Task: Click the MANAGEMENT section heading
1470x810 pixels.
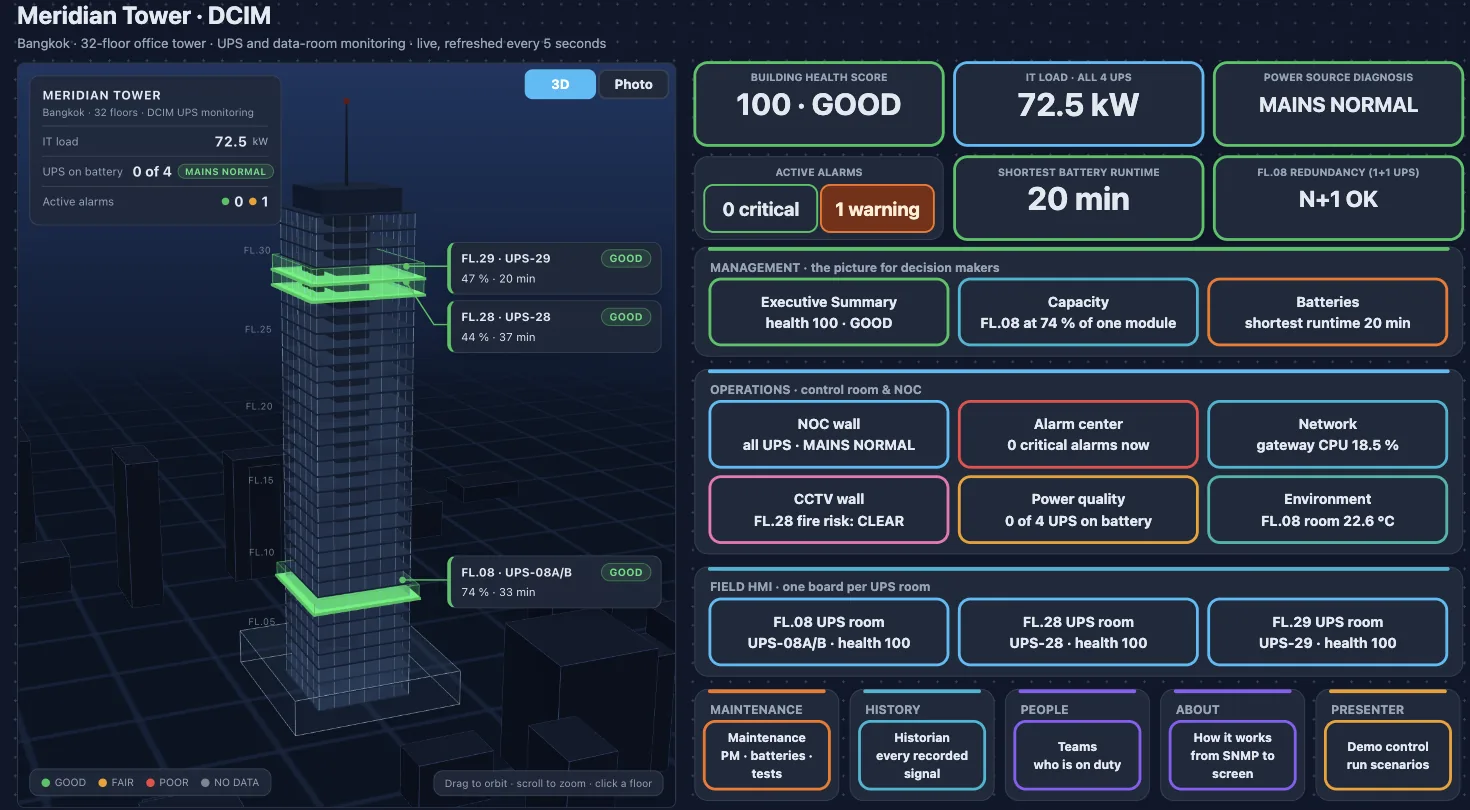Action: (855, 268)
